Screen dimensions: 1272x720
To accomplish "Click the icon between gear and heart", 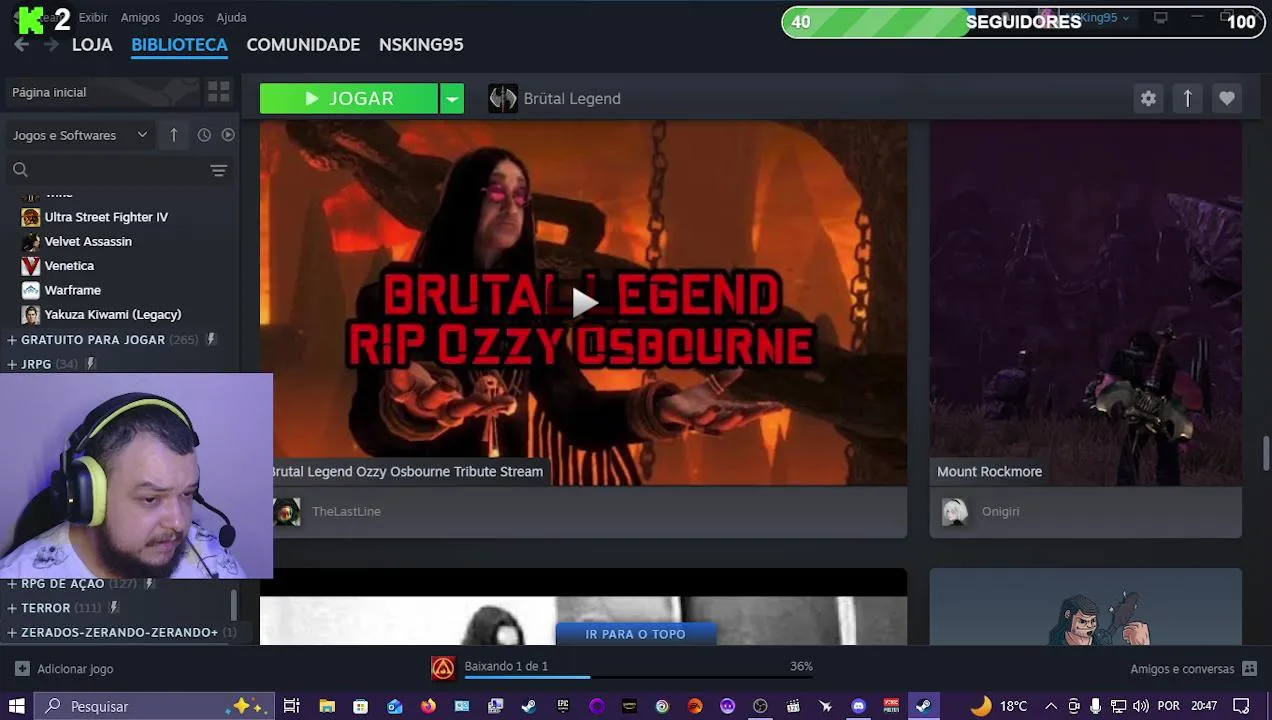I will (1187, 98).
